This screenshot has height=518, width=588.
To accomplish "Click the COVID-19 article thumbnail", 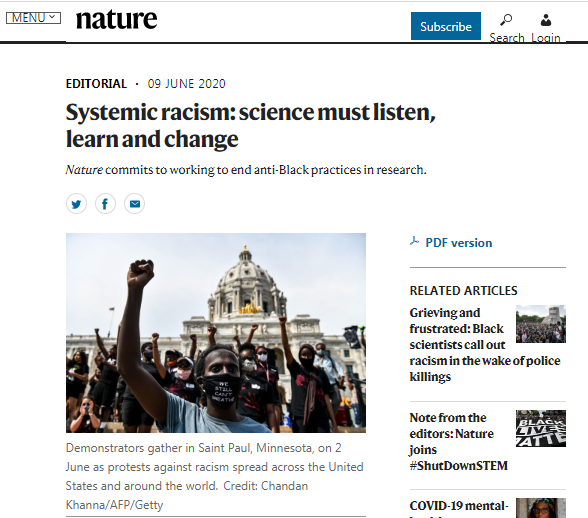I will (x=541, y=508).
